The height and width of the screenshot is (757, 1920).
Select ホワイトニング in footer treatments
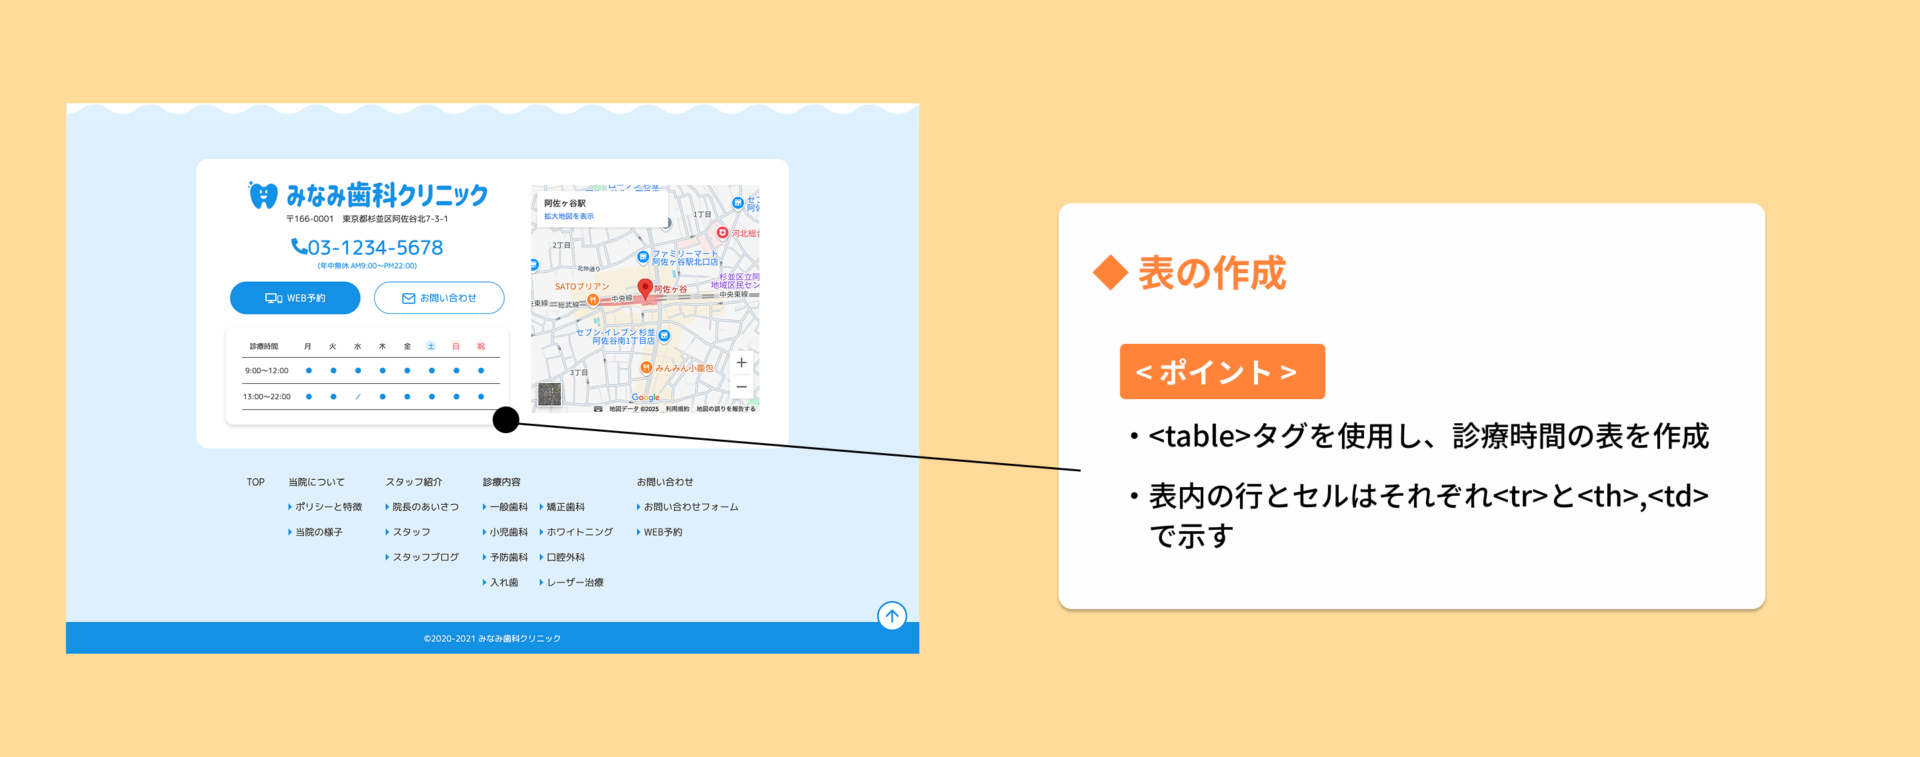tap(579, 532)
